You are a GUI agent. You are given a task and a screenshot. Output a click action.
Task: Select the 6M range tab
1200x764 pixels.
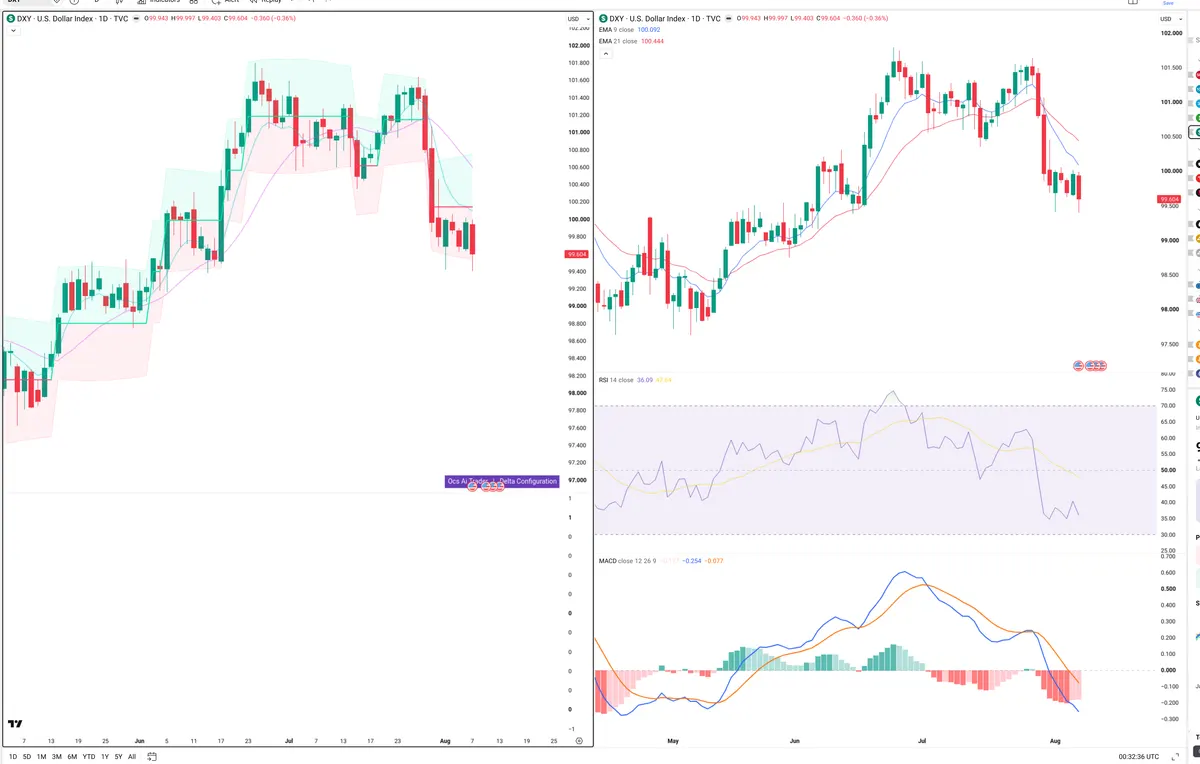72,757
